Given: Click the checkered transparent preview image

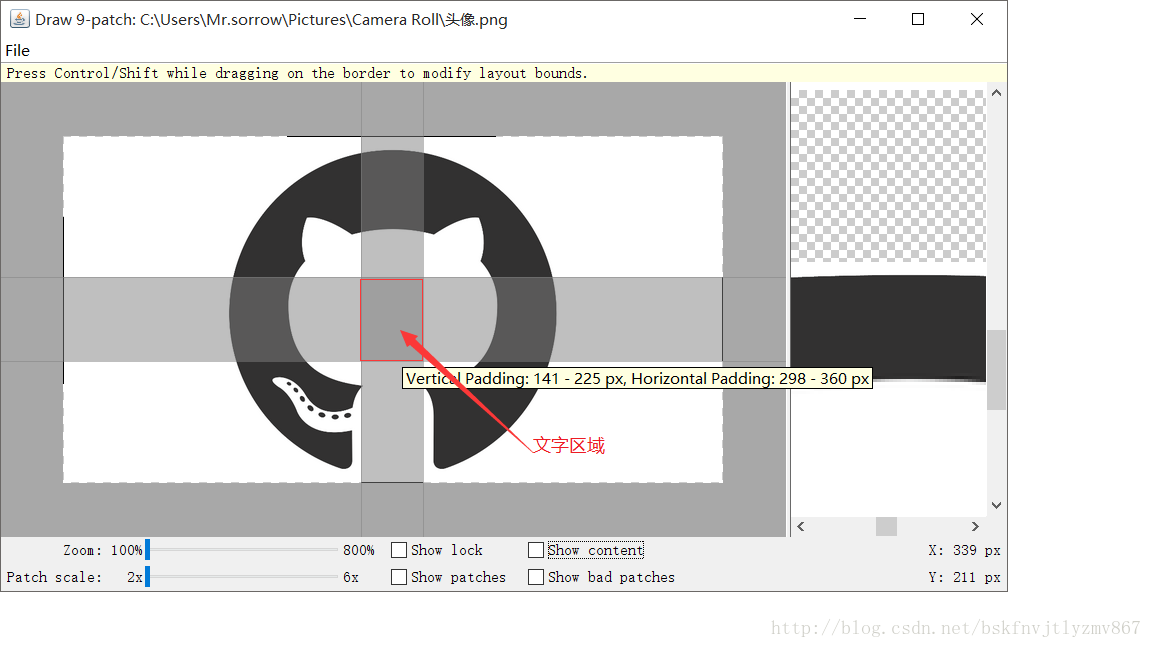Looking at the screenshot, I should 888,176.
